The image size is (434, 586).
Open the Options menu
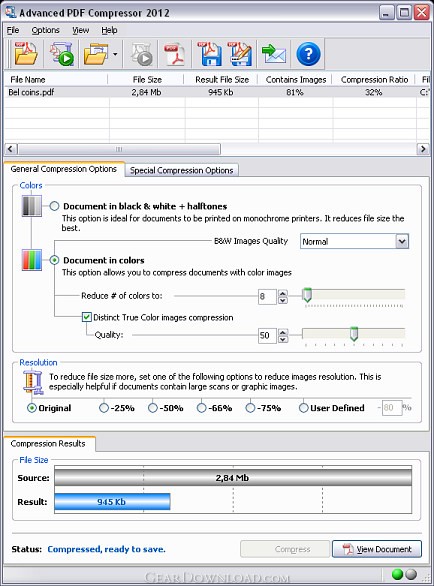(45, 30)
